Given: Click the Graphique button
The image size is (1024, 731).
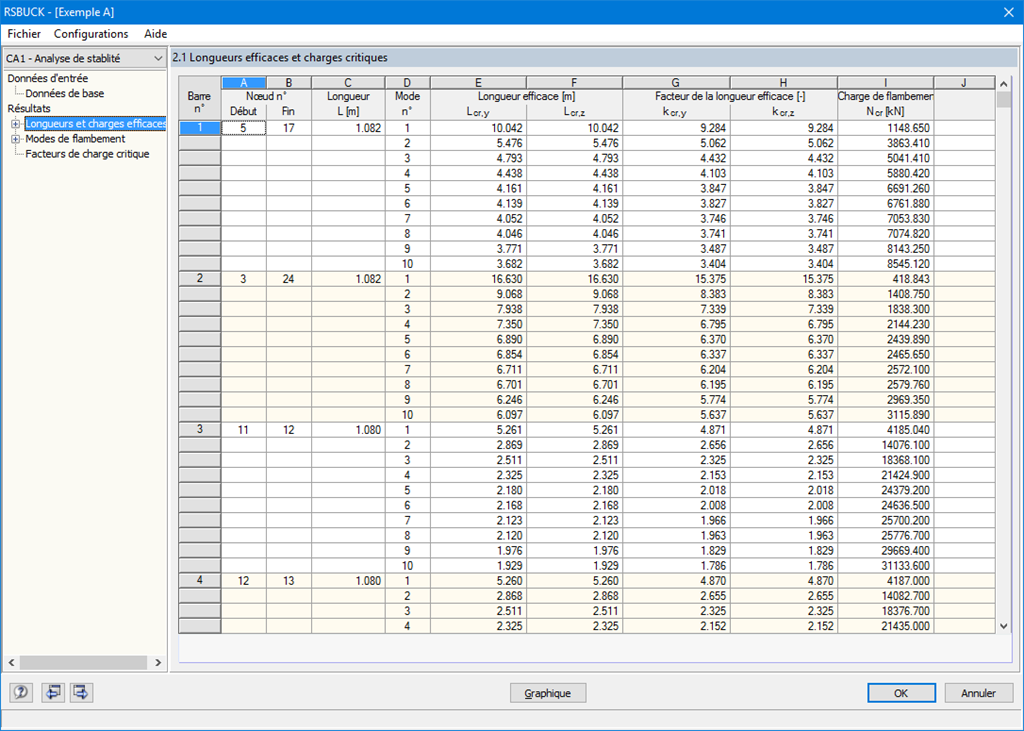Looking at the screenshot, I should 547,693.
